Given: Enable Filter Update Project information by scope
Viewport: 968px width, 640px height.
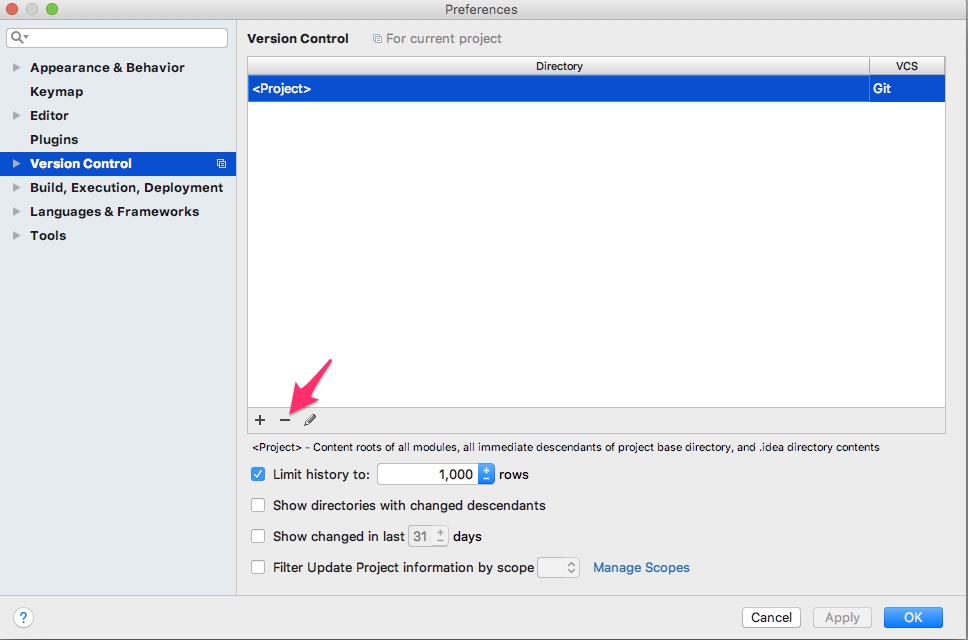Looking at the screenshot, I should 258,567.
